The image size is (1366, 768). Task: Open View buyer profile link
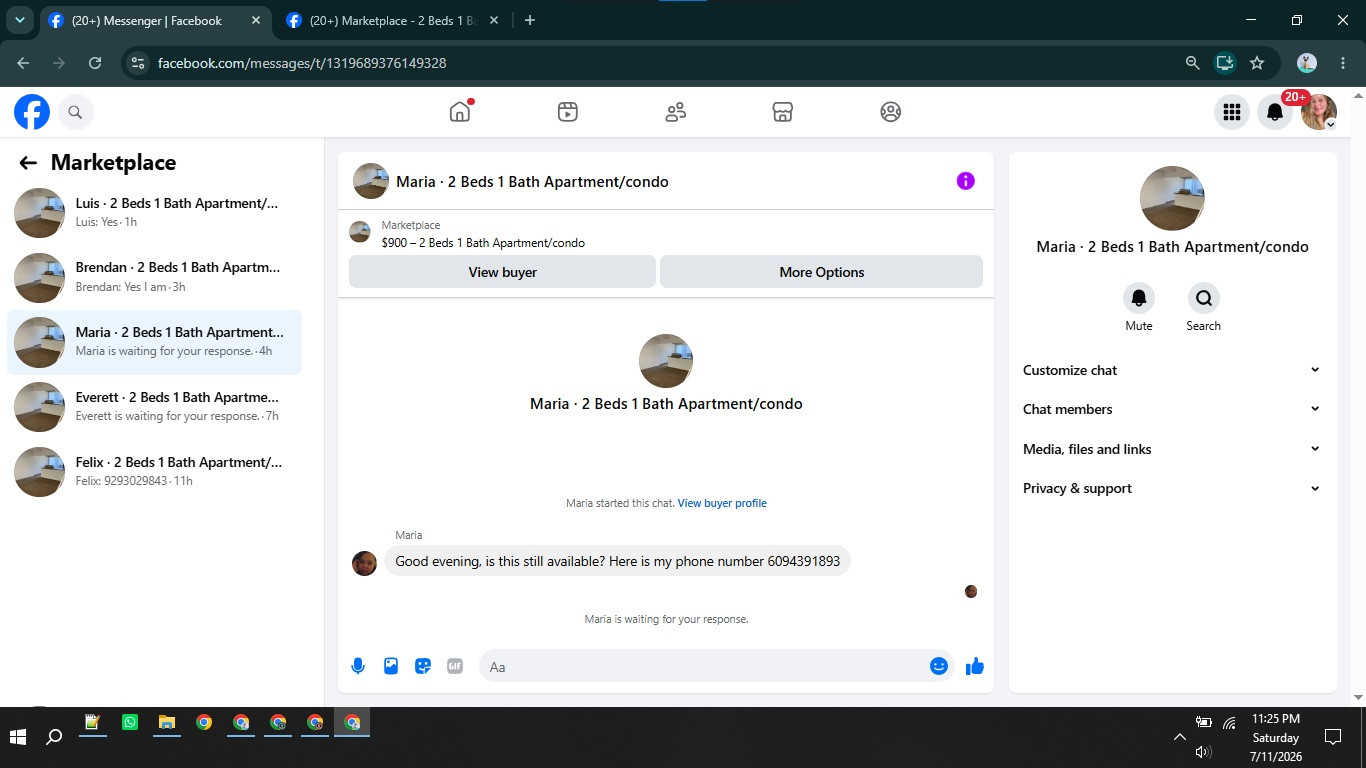(x=722, y=503)
